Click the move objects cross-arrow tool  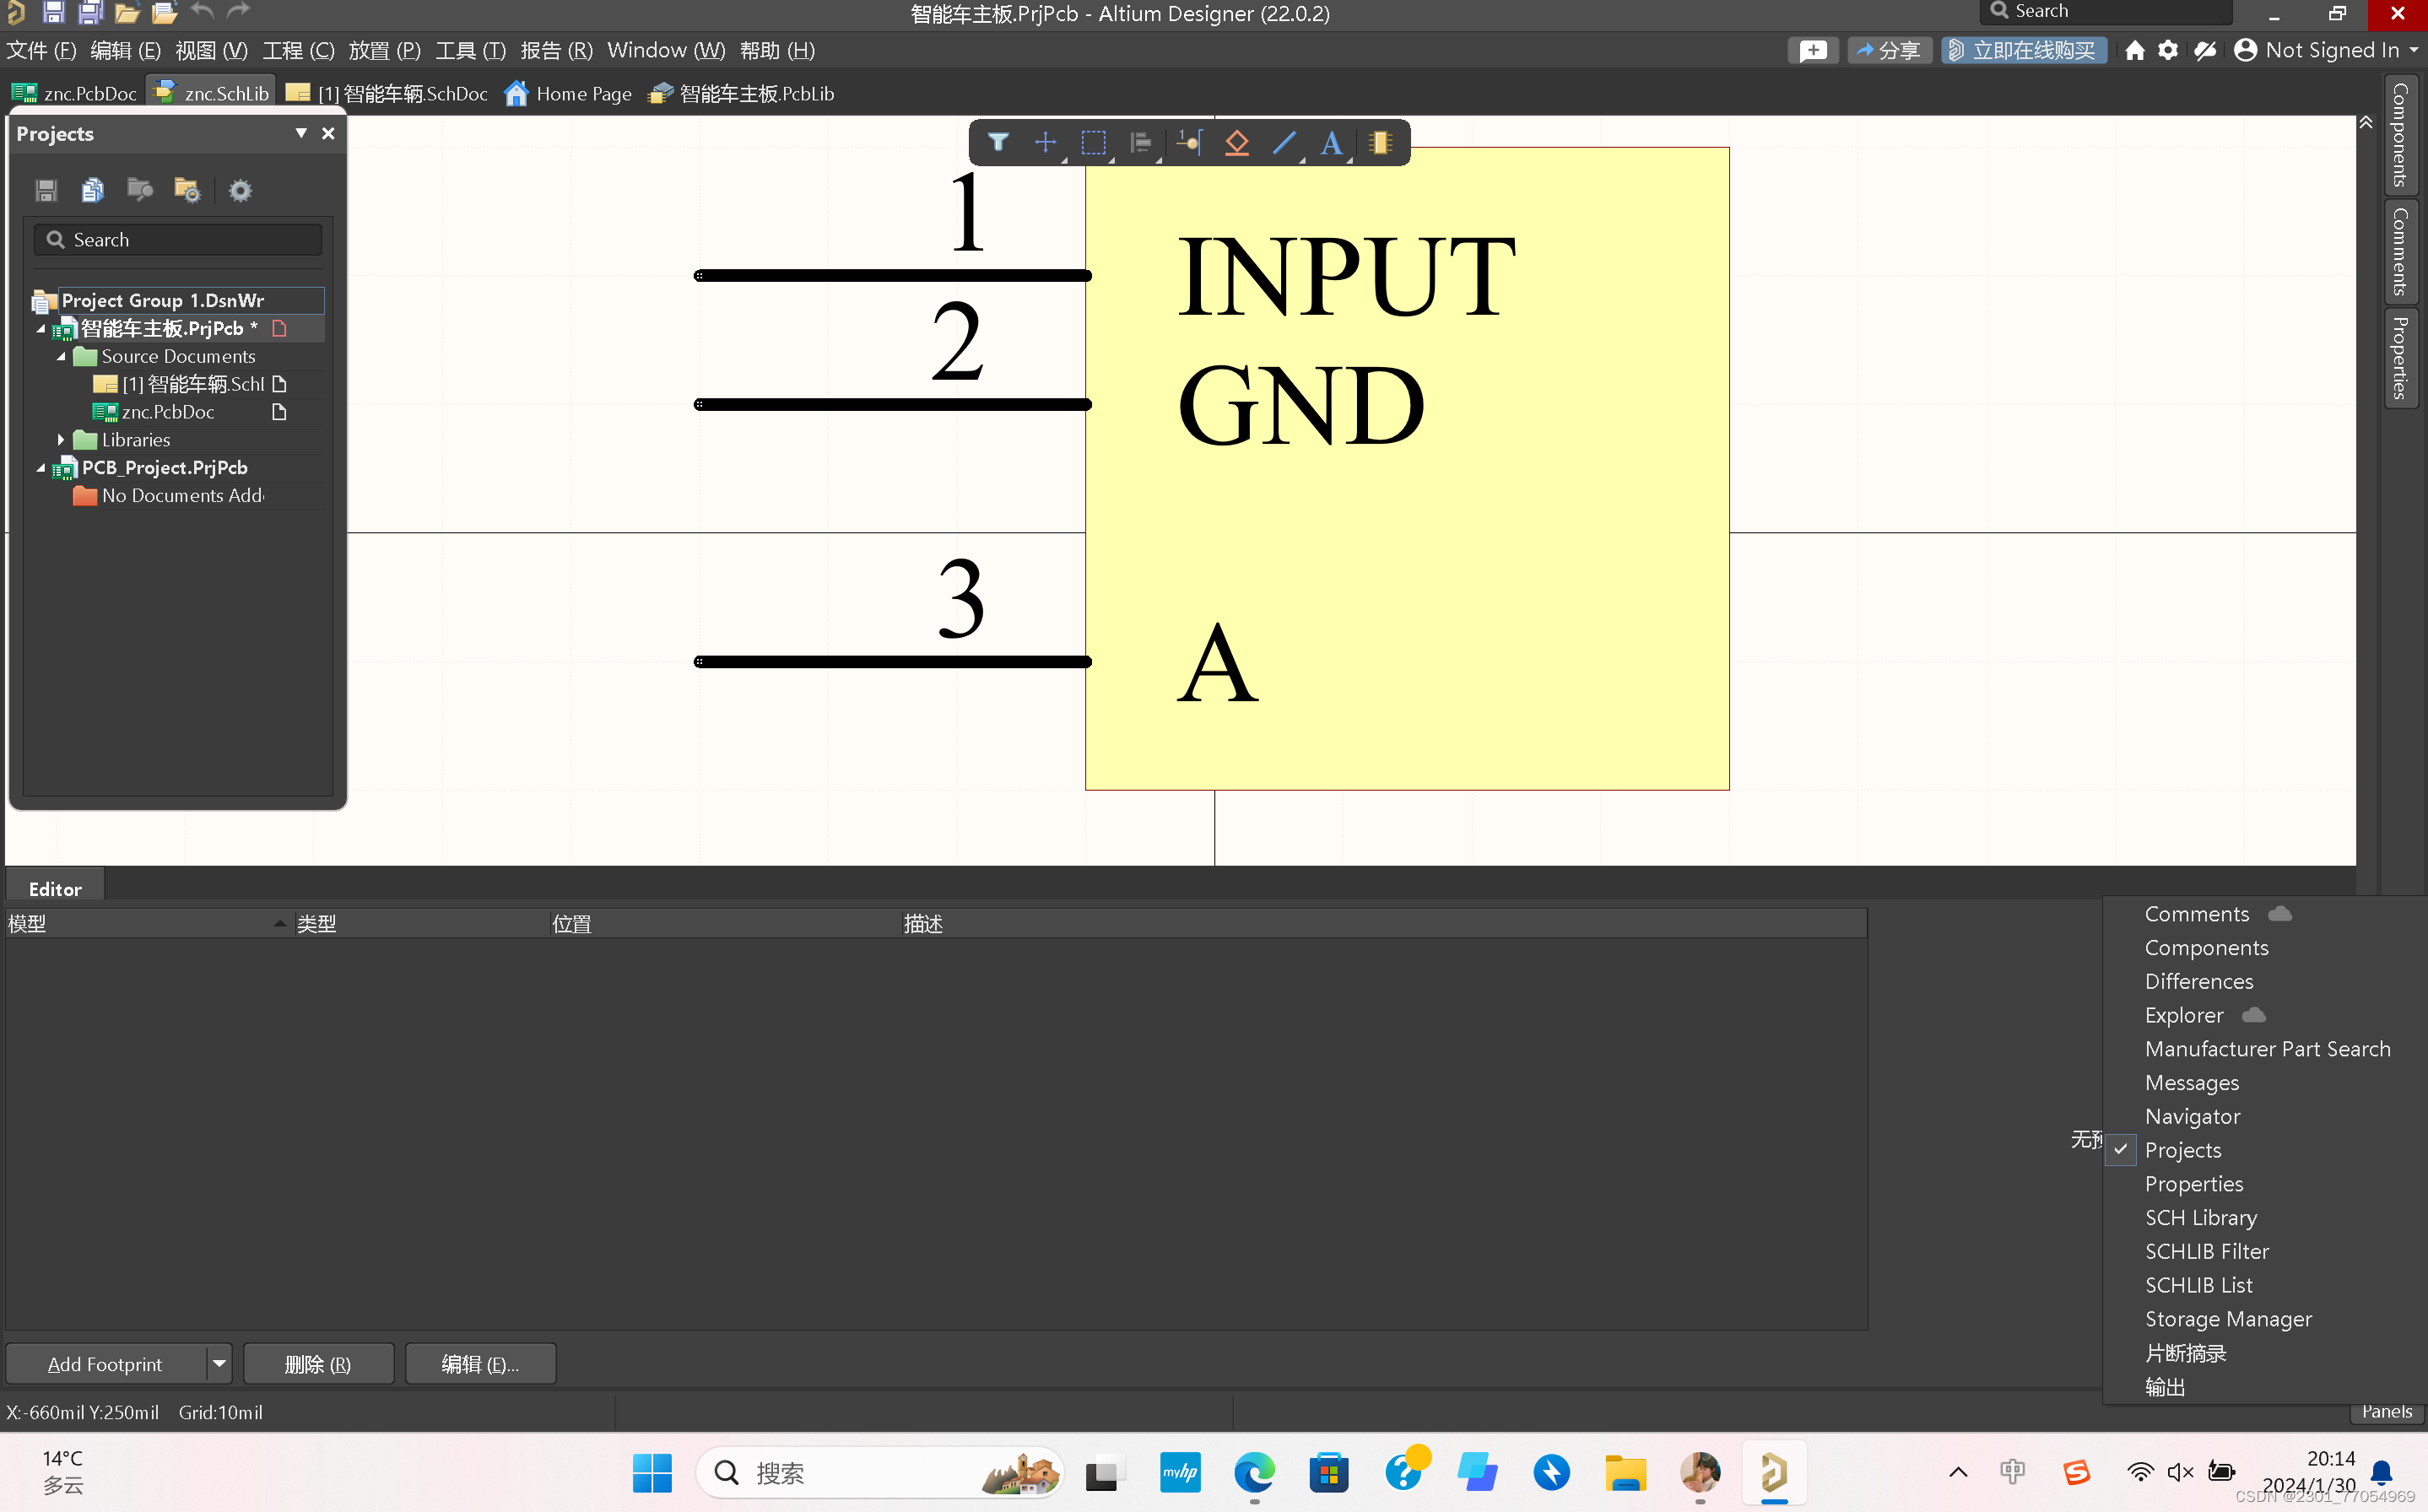(x=1045, y=143)
